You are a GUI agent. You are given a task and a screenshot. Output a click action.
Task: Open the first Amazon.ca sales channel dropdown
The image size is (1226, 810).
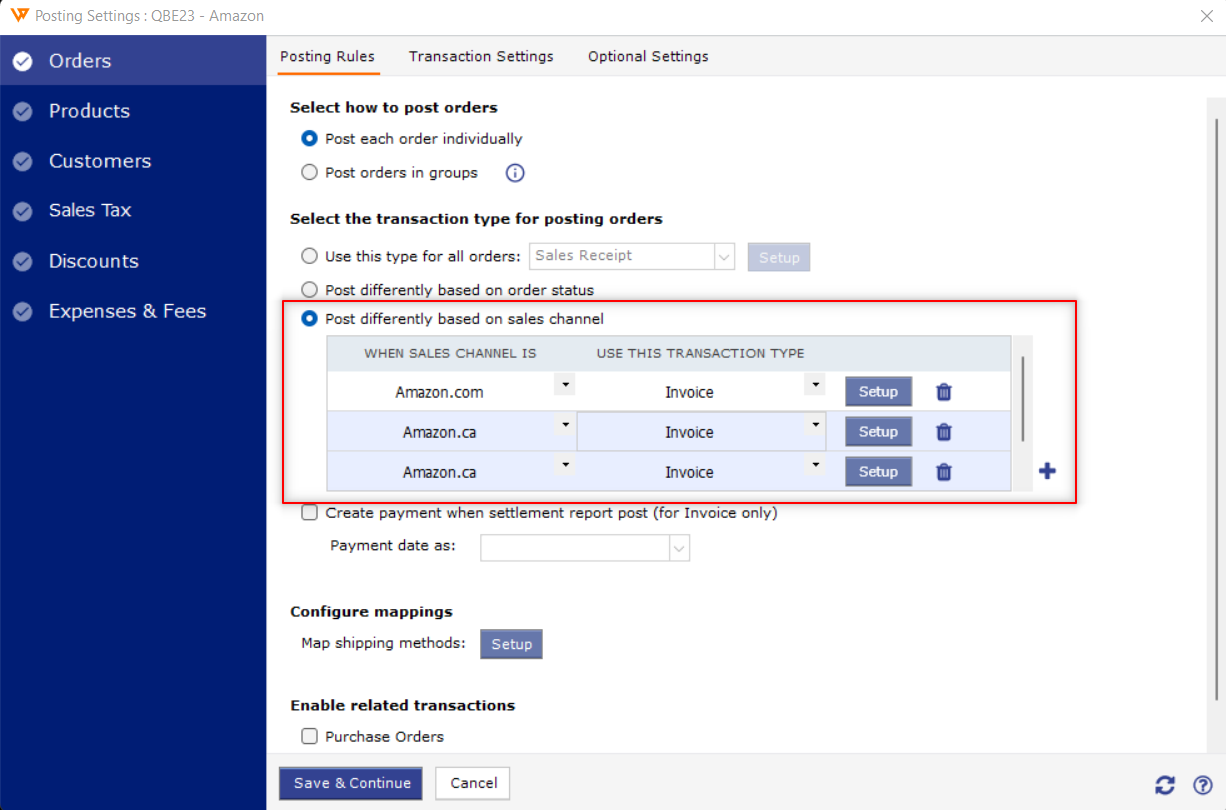click(565, 424)
